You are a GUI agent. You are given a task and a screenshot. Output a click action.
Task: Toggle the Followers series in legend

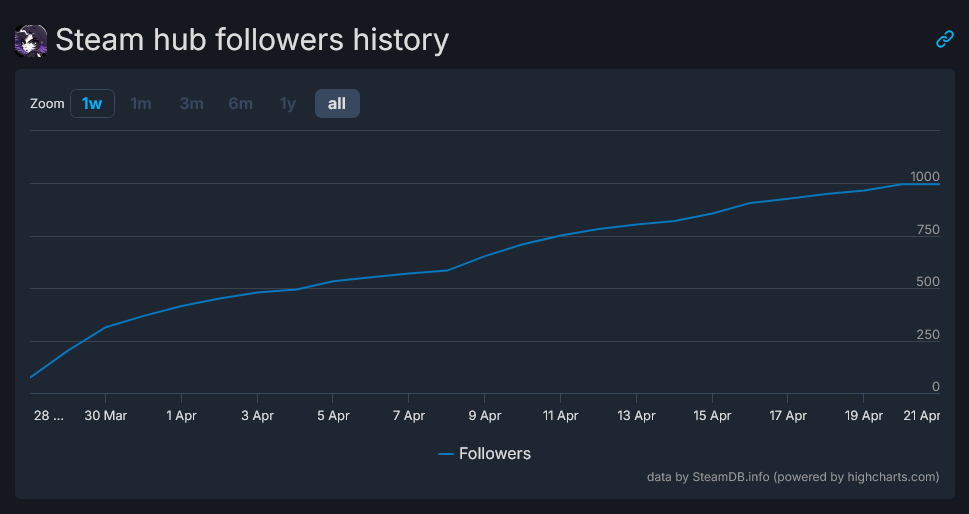click(x=494, y=454)
